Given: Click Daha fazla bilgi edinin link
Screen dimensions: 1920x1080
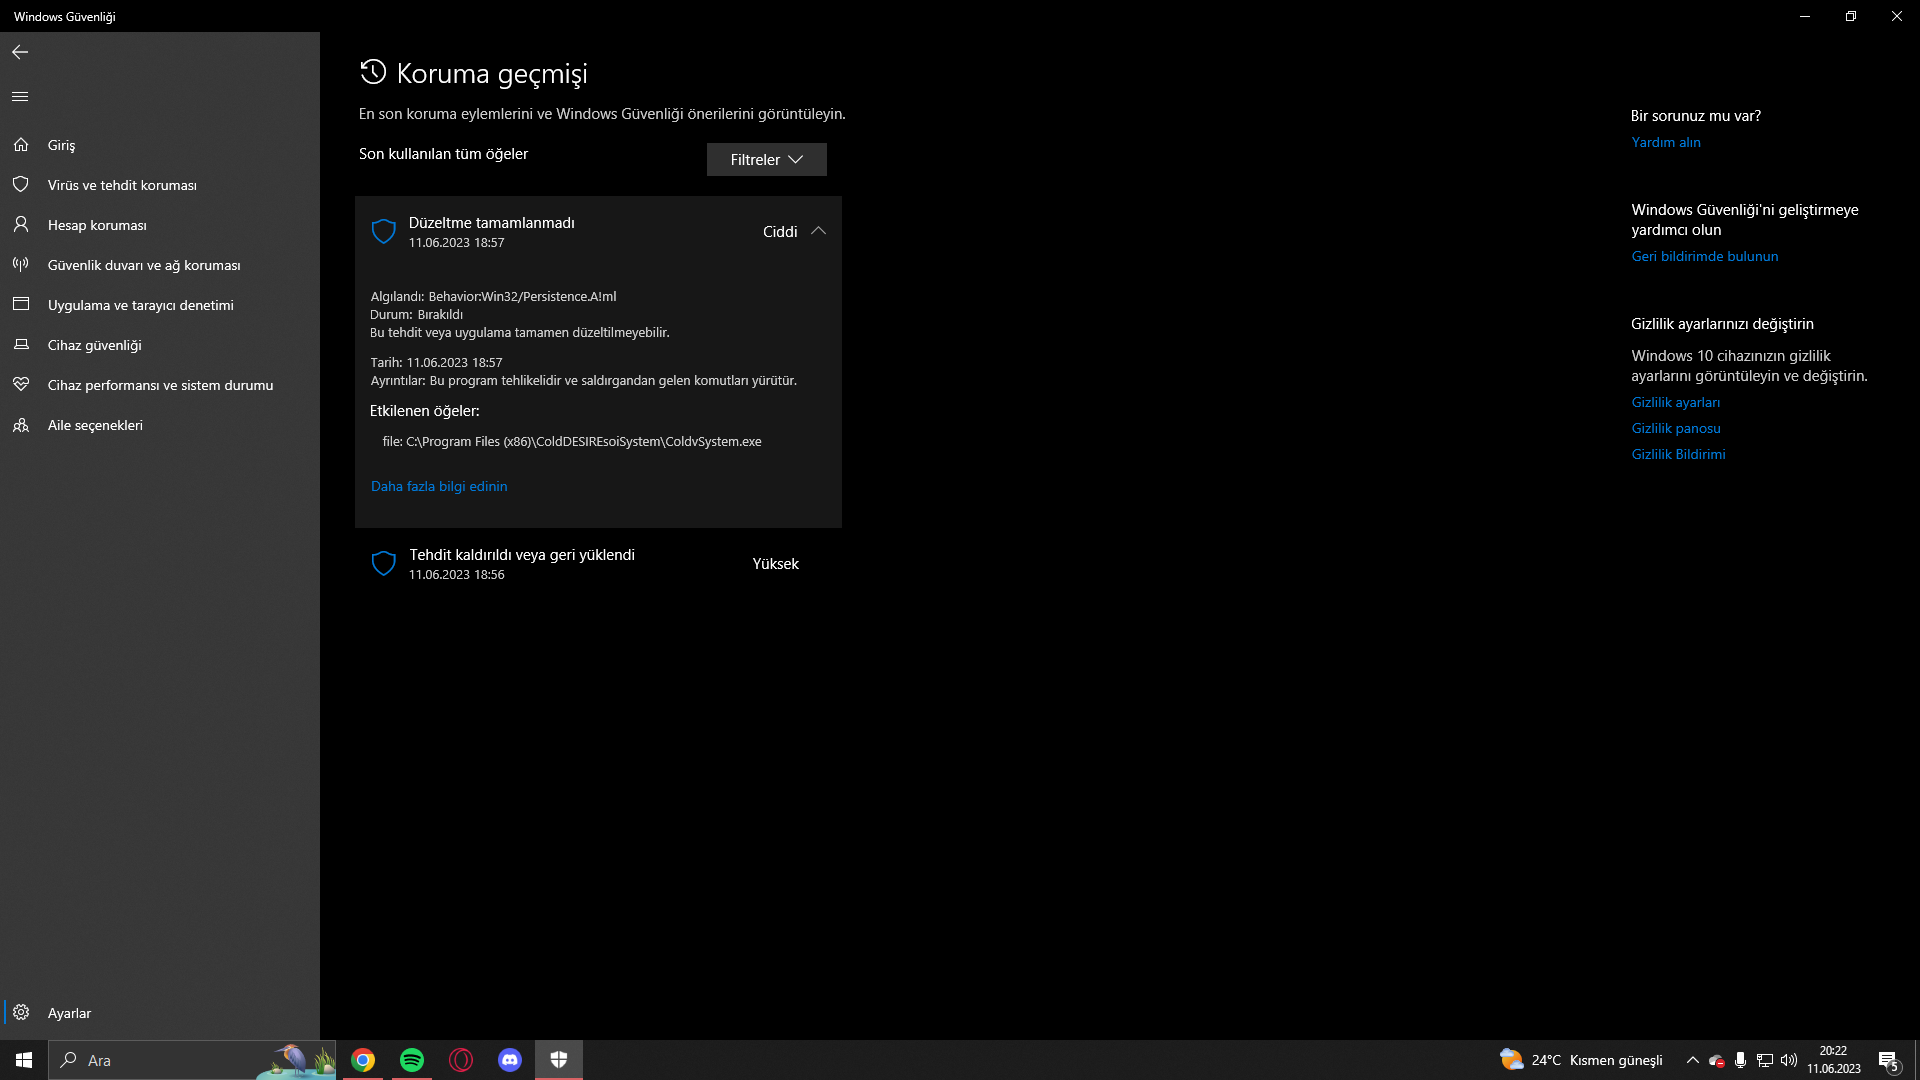Looking at the screenshot, I should point(439,487).
